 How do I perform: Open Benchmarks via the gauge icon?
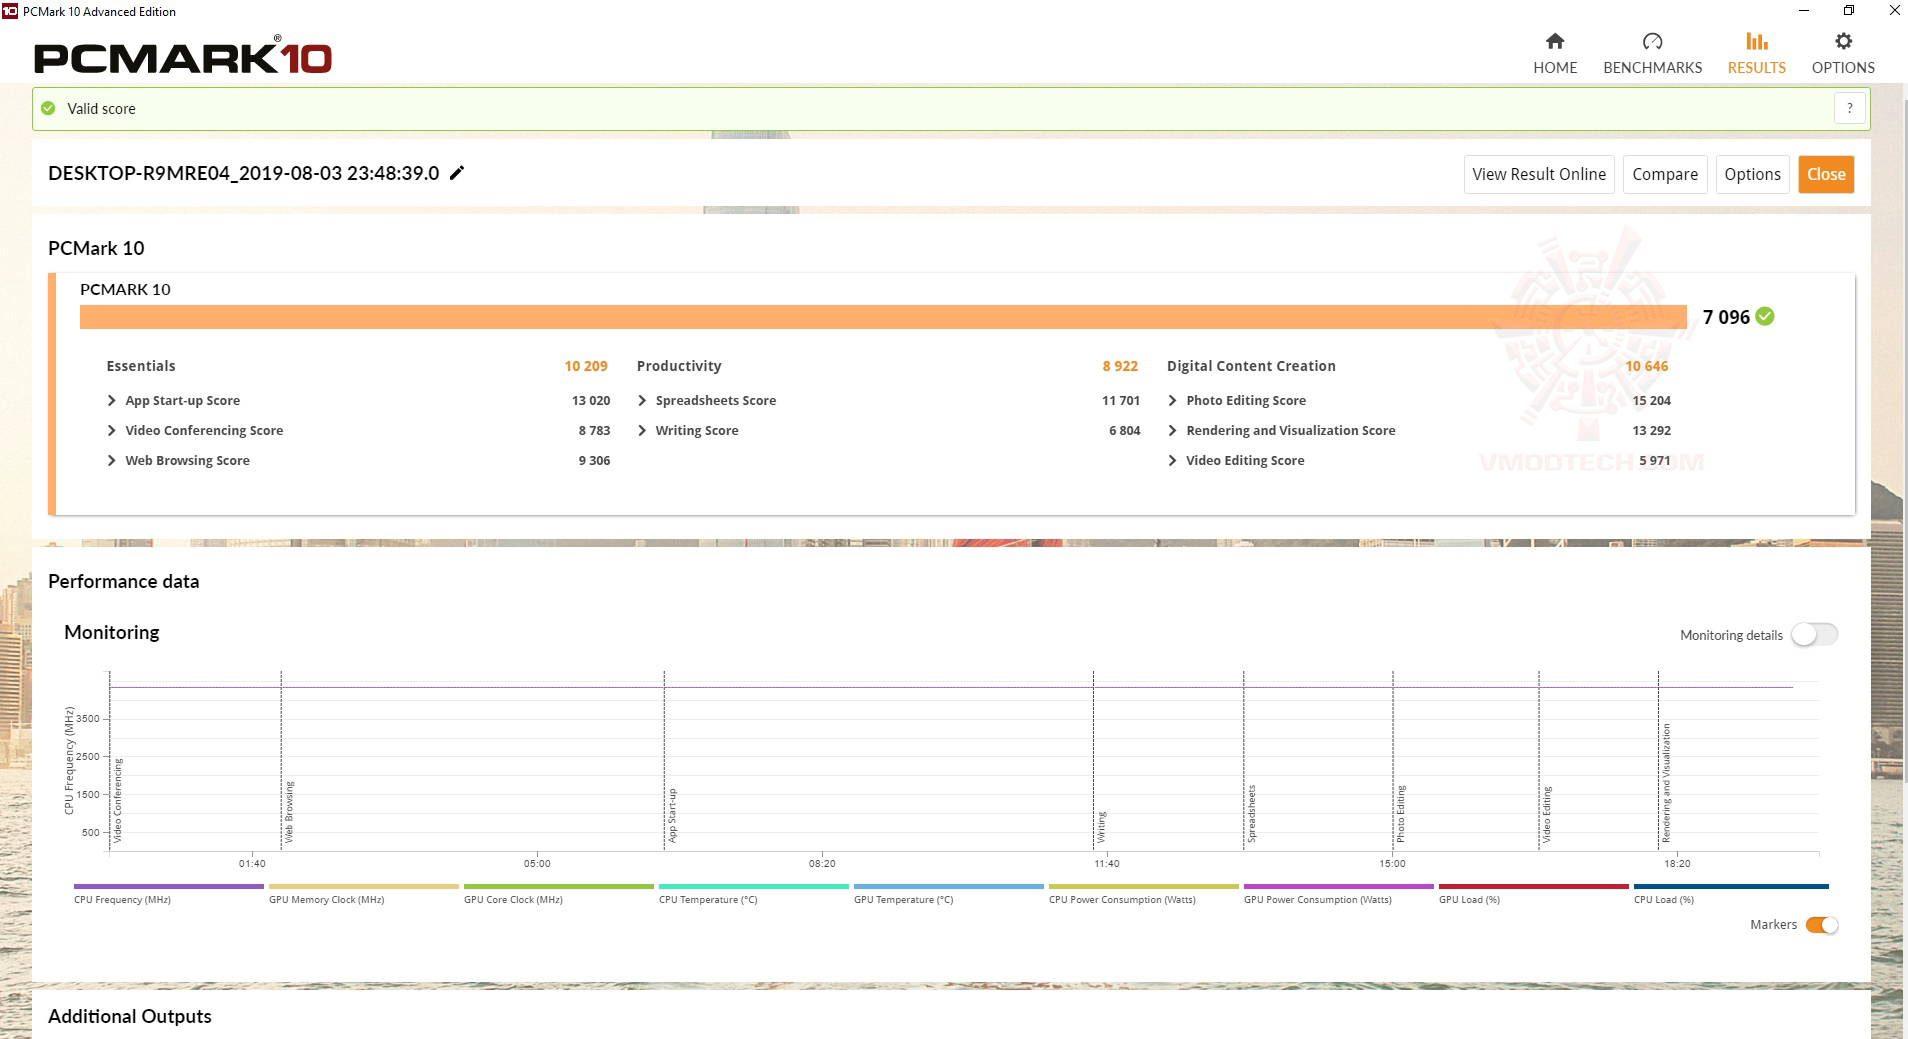pos(1652,41)
